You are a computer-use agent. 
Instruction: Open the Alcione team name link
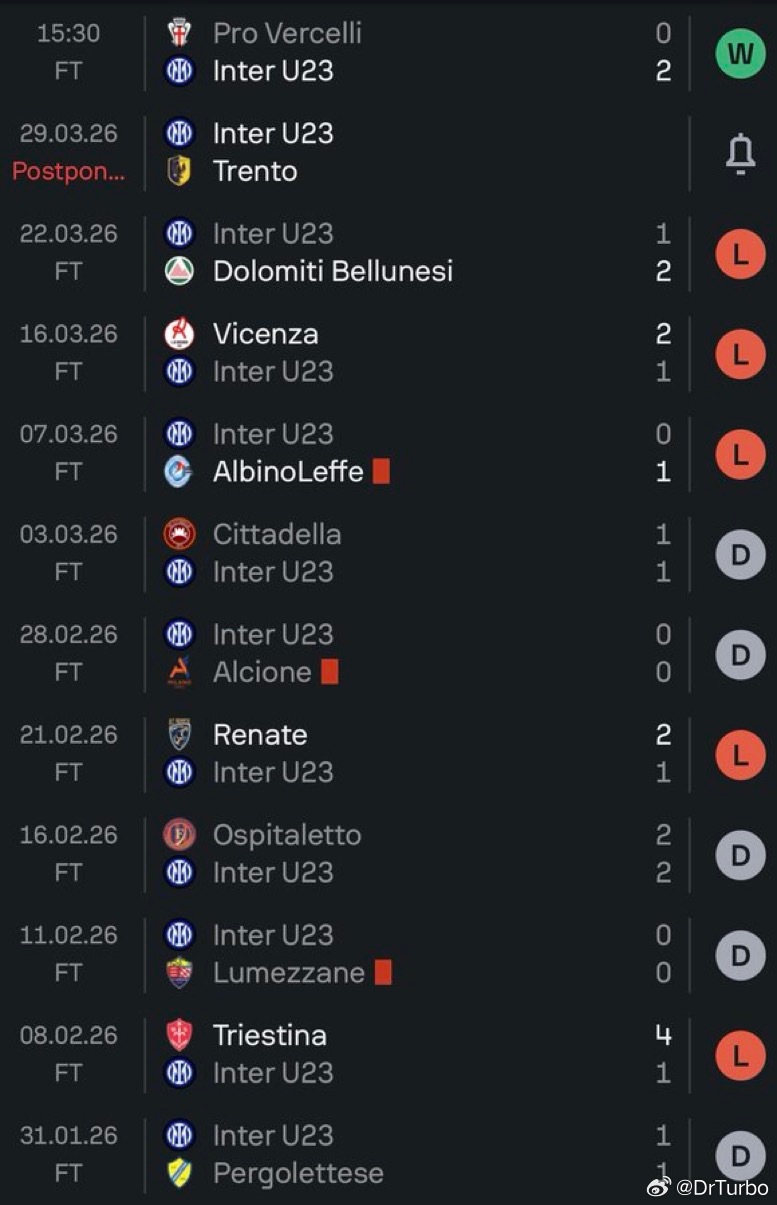click(x=262, y=672)
